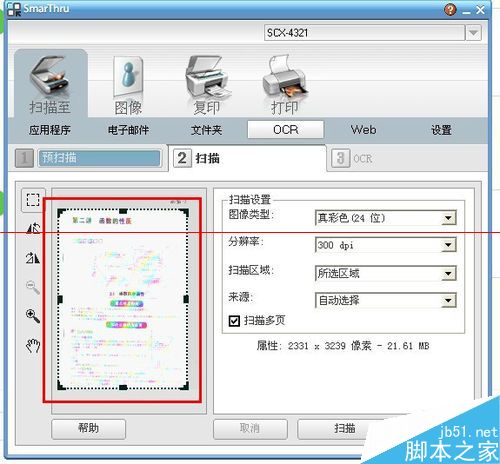Open the 打印 print mode
This screenshot has width=500, height=464.
point(284,85)
